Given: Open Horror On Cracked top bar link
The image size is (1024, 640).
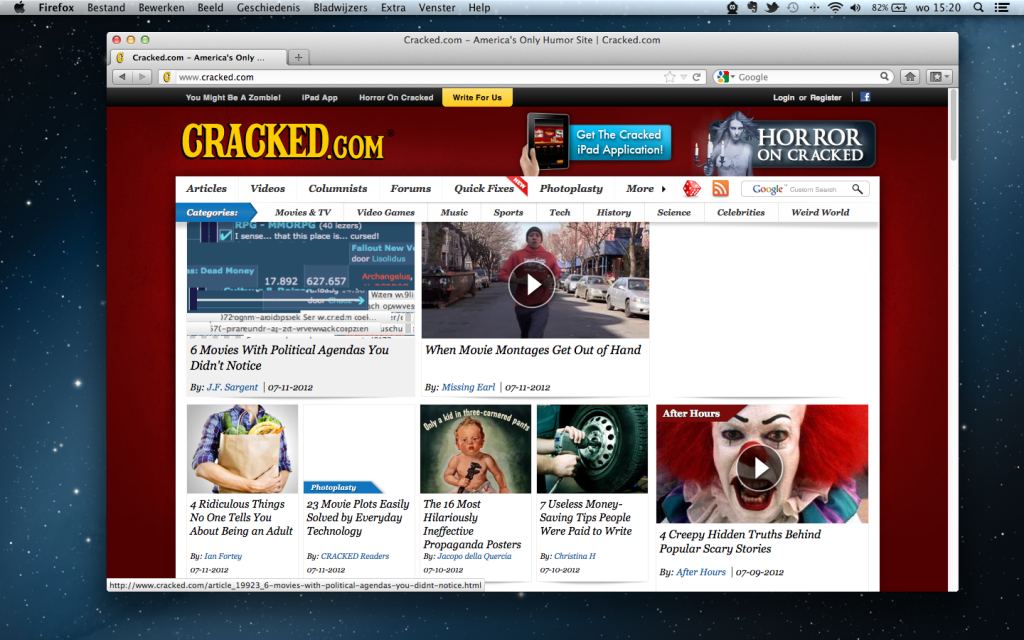Looking at the screenshot, I should (x=396, y=97).
